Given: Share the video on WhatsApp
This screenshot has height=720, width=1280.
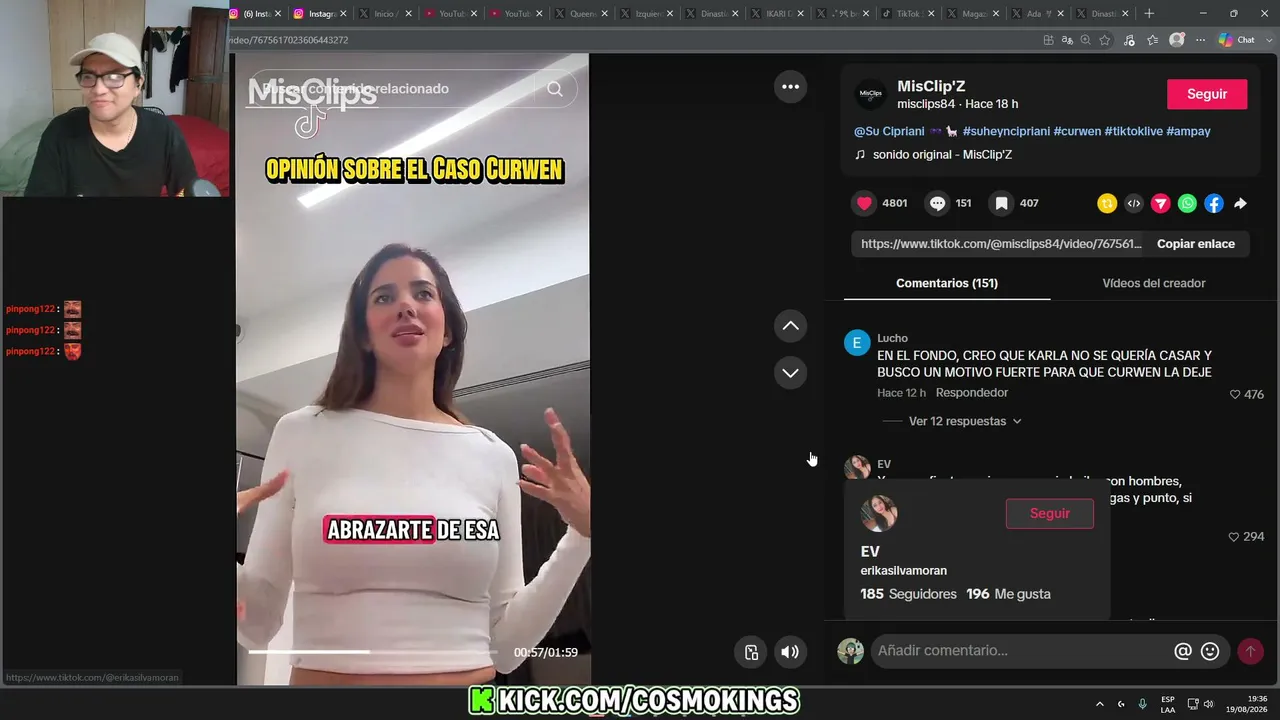Looking at the screenshot, I should pyautogui.click(x=1187, y=203).
